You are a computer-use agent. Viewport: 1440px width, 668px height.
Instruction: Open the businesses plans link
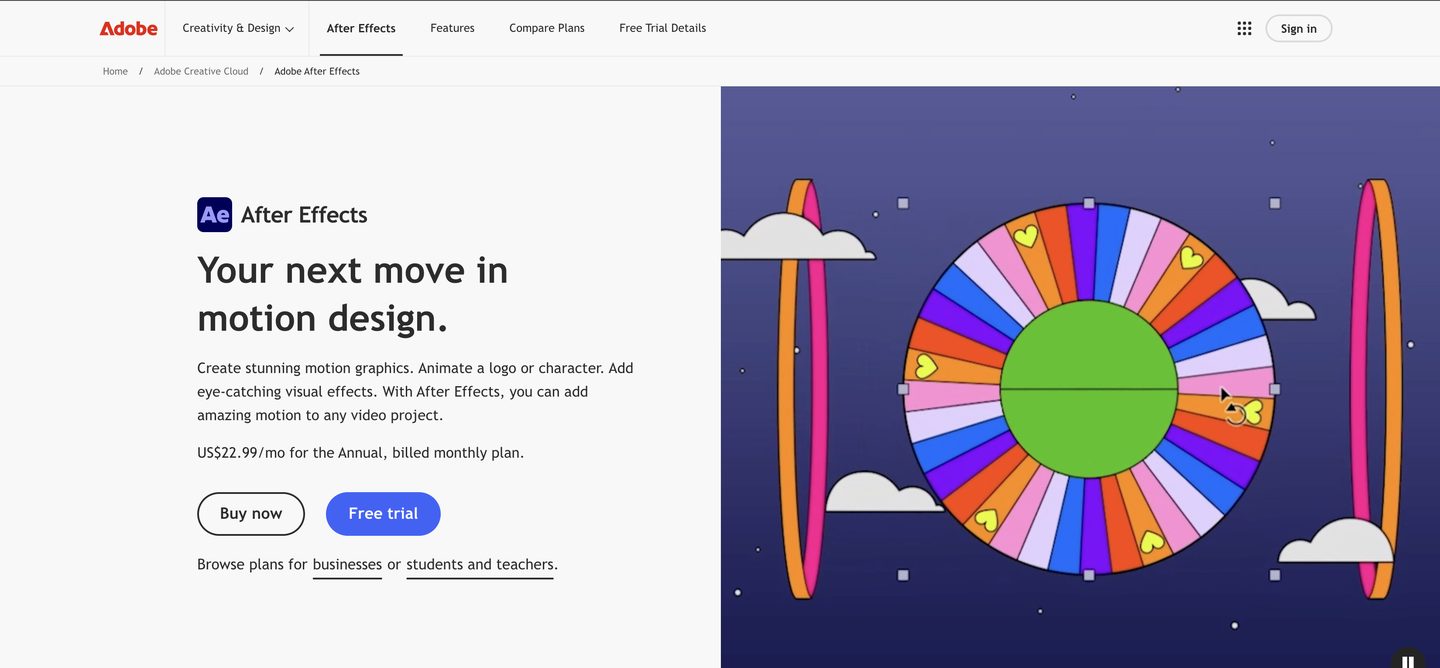pos(347,564)
